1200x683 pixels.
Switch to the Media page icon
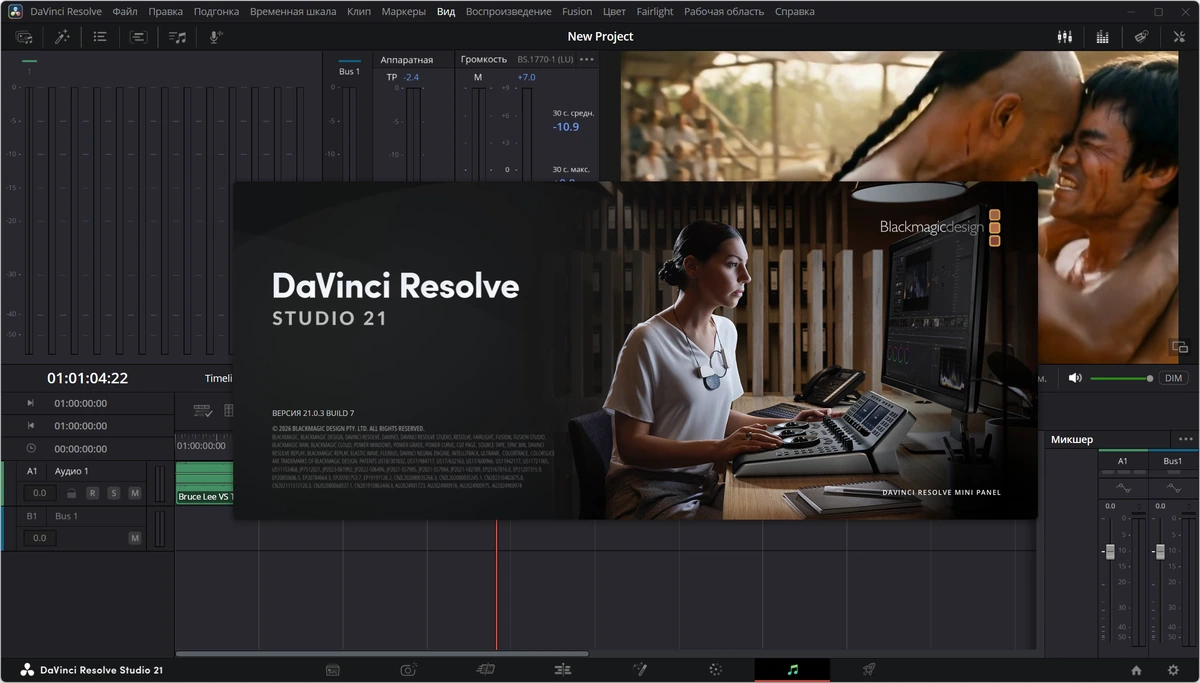coord(333,669)
